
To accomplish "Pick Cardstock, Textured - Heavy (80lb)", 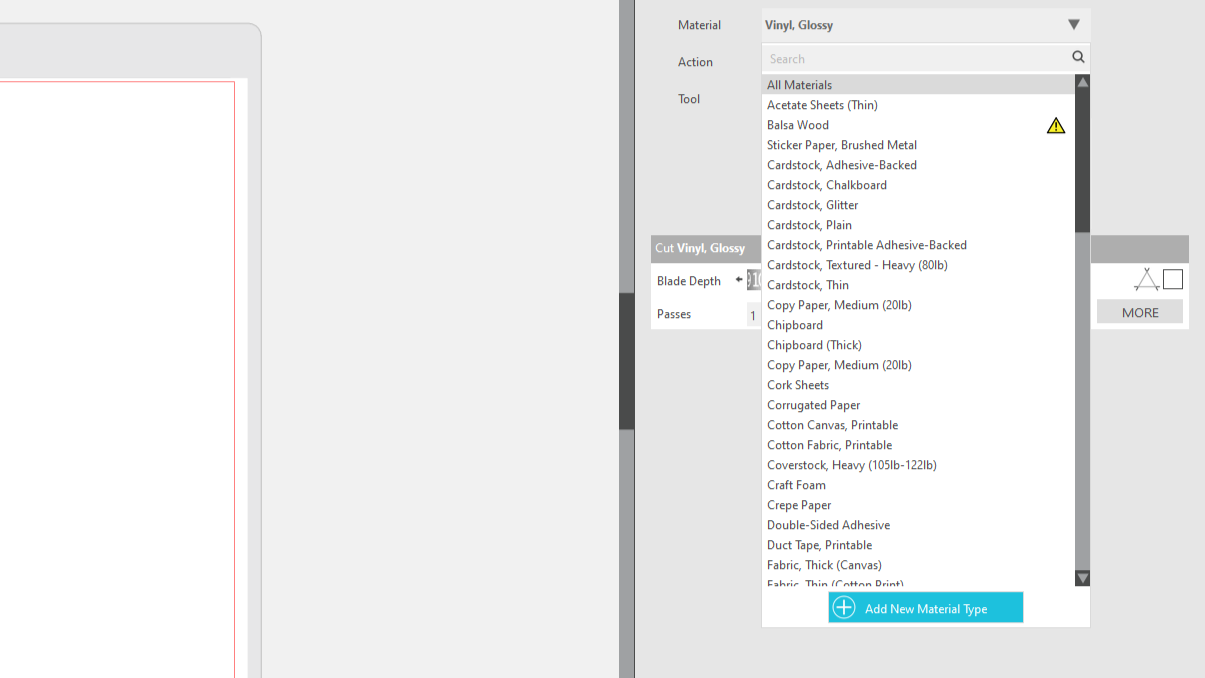I will click(x=918, y=265).
